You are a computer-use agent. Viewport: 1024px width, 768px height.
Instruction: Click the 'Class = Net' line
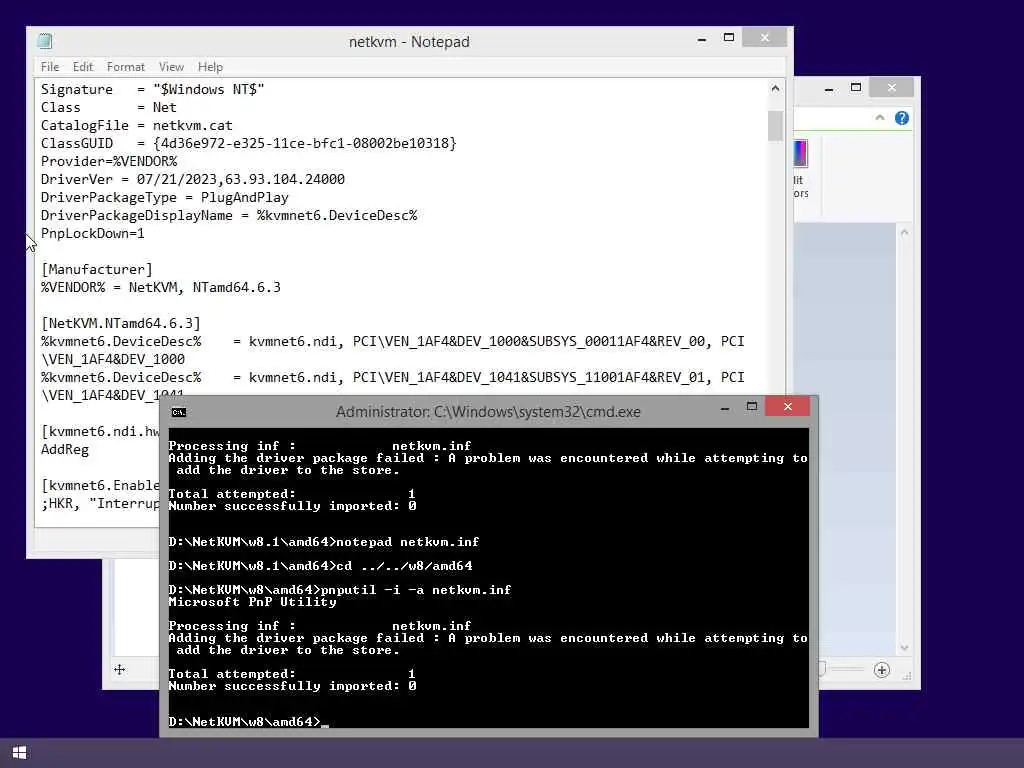(108, 107)
